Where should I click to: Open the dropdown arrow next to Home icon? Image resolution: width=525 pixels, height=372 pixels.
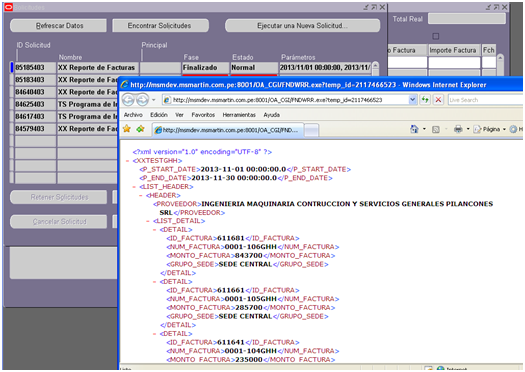click(424, 129)
